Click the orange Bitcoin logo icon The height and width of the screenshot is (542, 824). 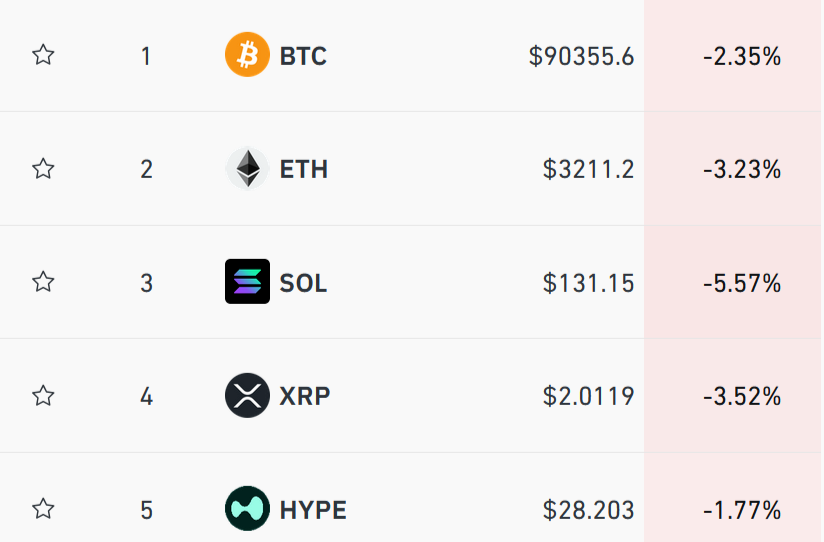[x=247, y=55]
